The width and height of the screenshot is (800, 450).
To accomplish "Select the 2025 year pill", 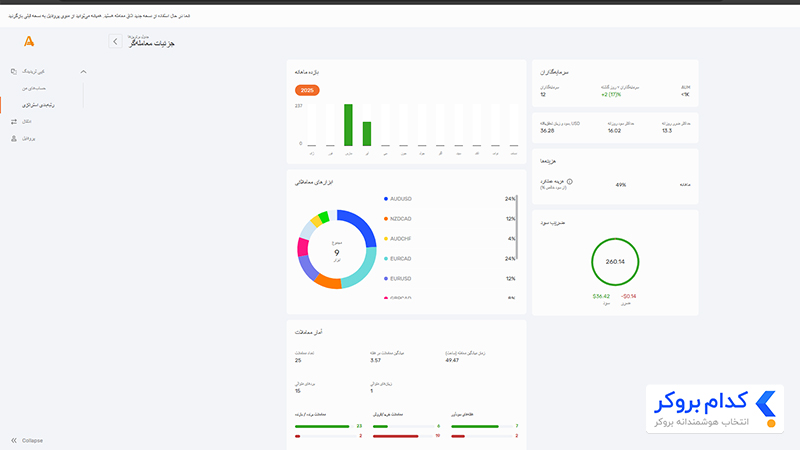I will (307, 90).
